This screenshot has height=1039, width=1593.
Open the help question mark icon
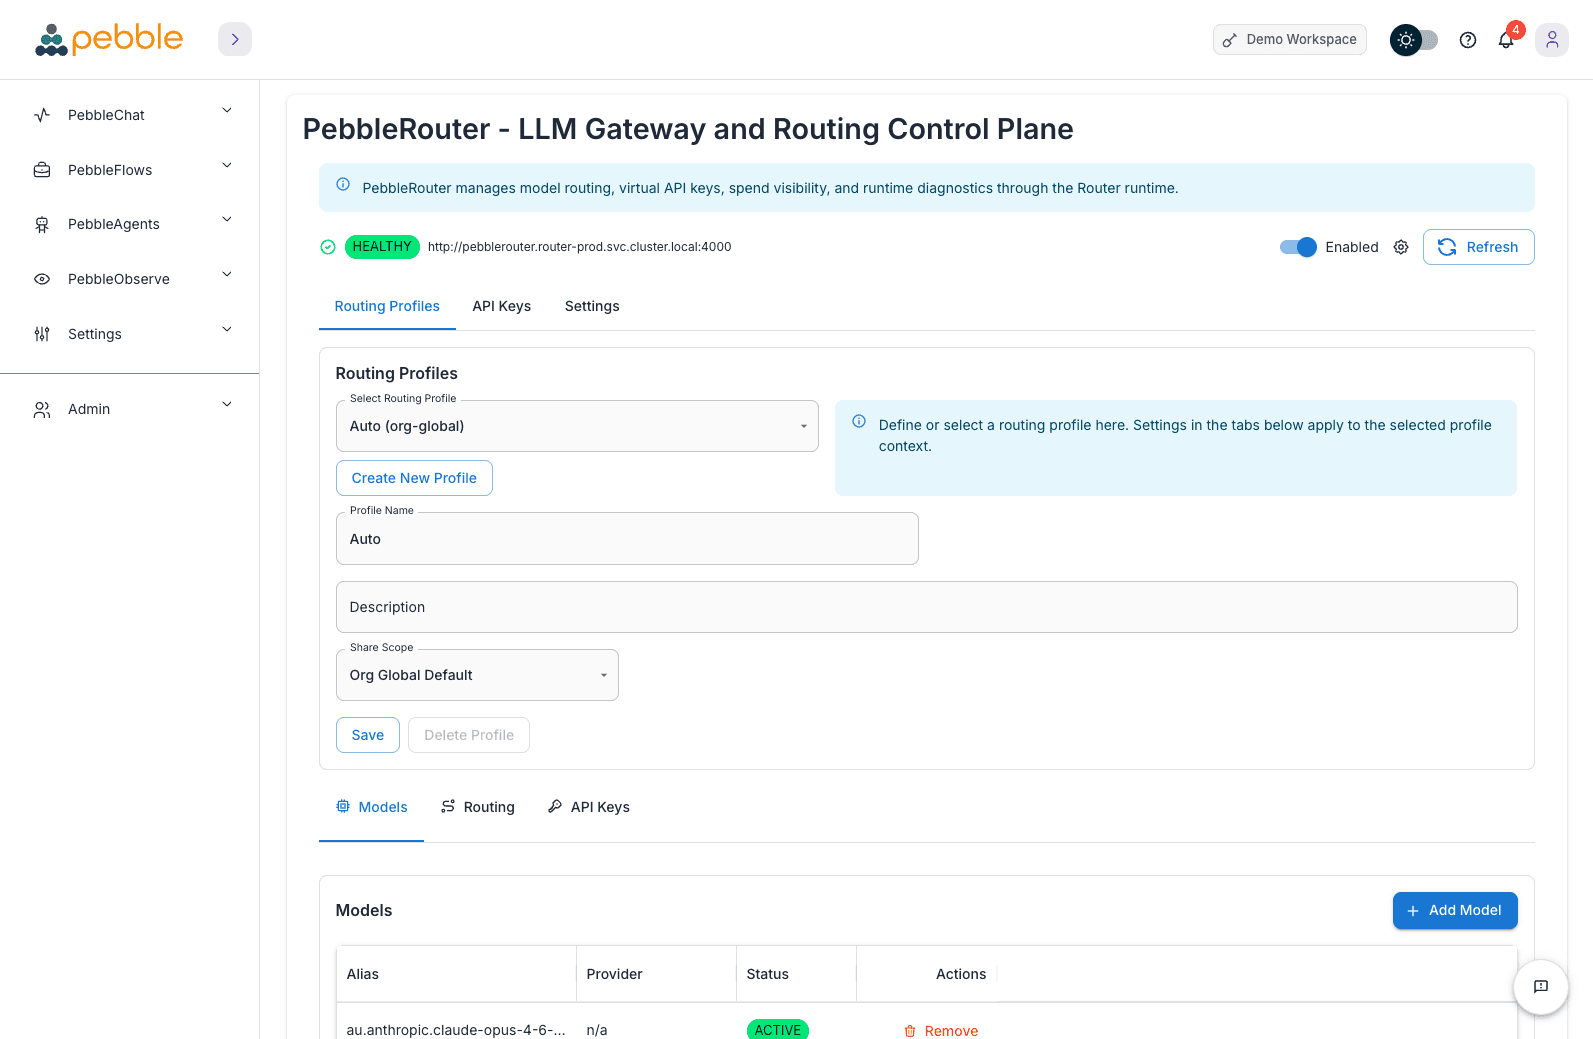coord(1467,40)
